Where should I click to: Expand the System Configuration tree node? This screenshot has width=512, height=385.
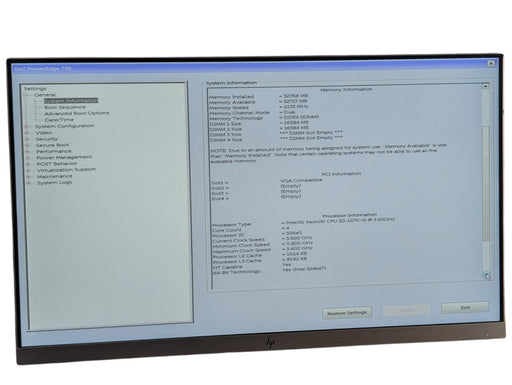[27, 126]
